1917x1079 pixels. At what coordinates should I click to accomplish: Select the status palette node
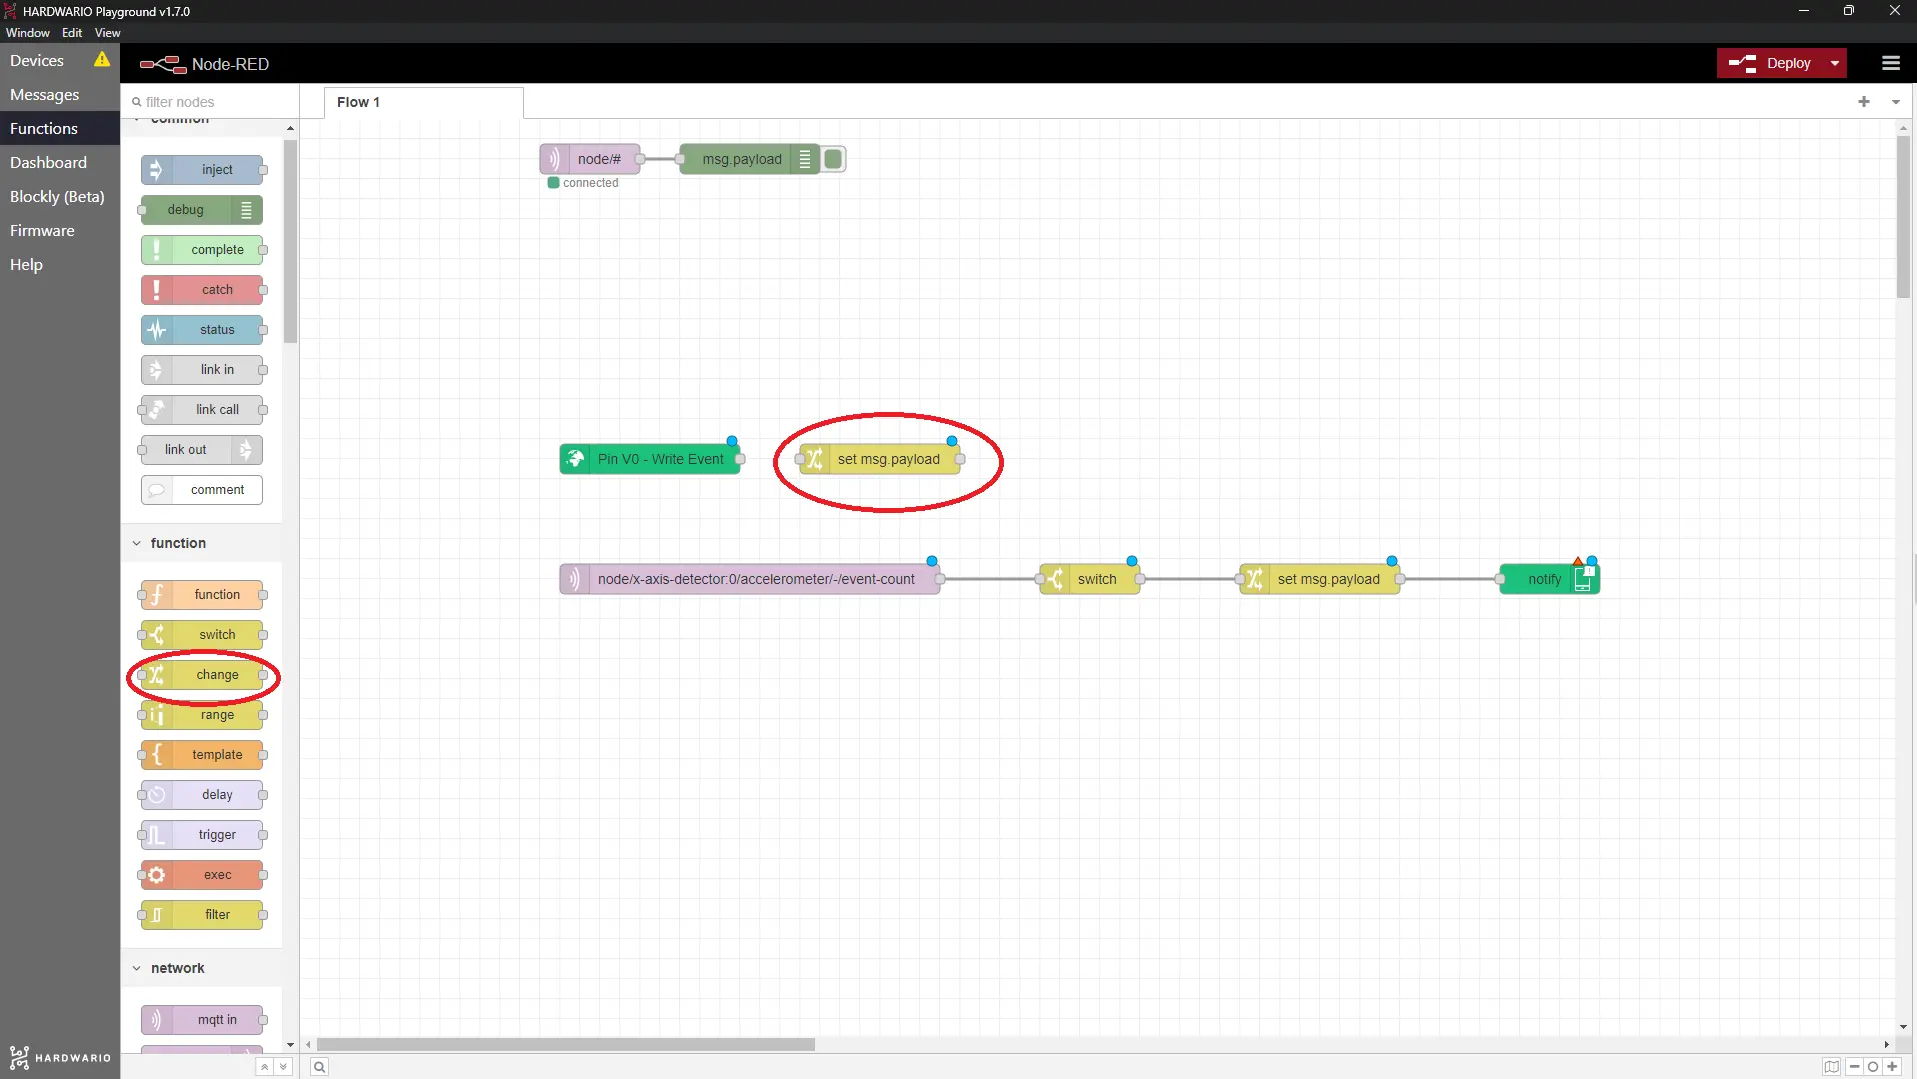click(202, 330)
